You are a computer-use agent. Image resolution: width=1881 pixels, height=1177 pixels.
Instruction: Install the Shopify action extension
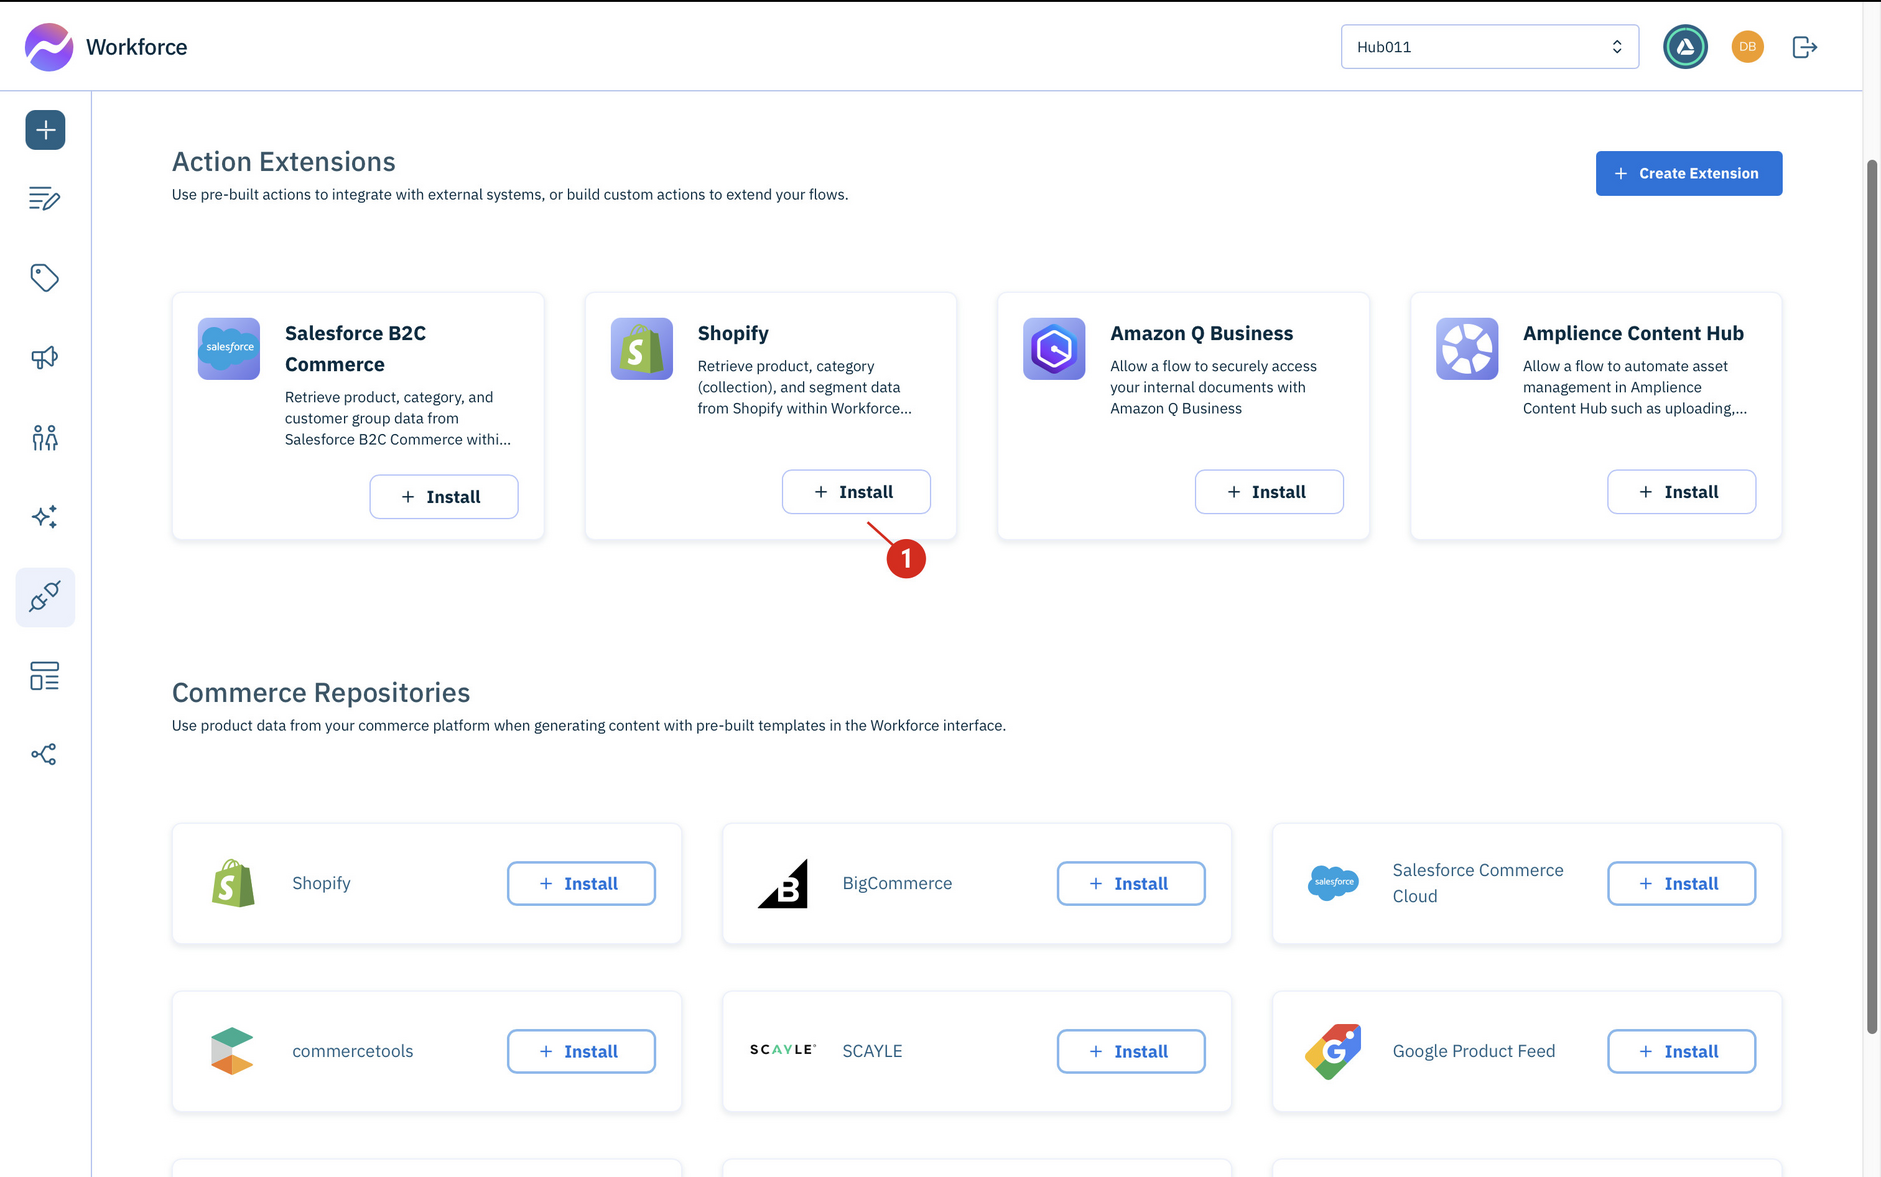coord(856,491)
